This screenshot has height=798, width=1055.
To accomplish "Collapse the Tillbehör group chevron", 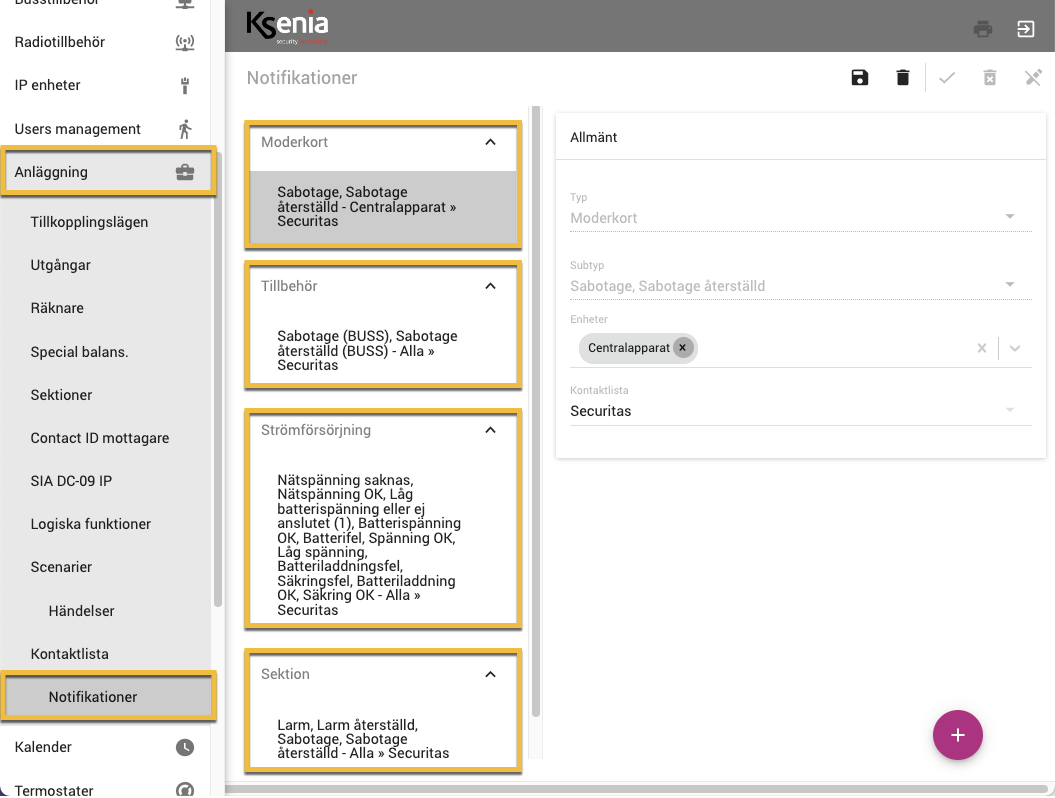I will [x=490, y=286].
